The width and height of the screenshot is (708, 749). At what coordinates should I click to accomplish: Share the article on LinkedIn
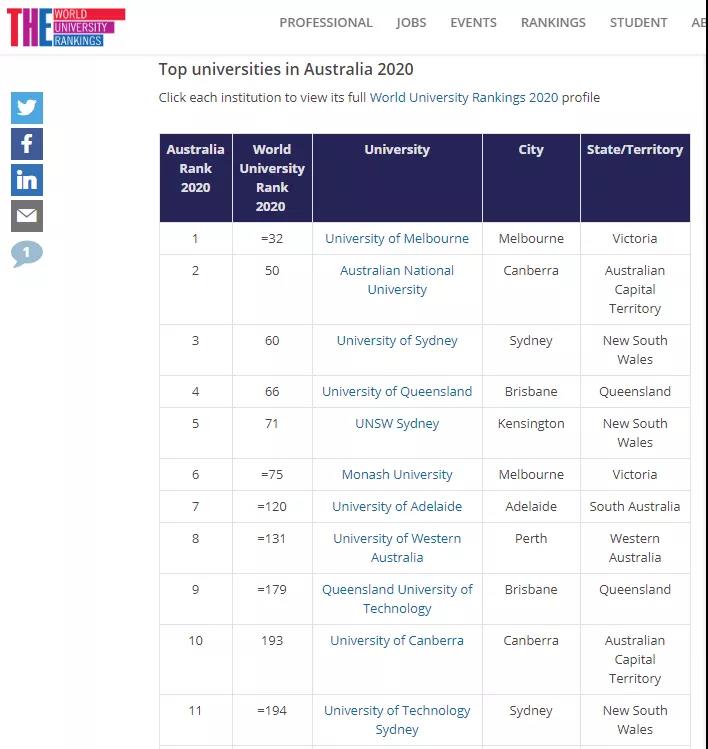tap(27, 180)
